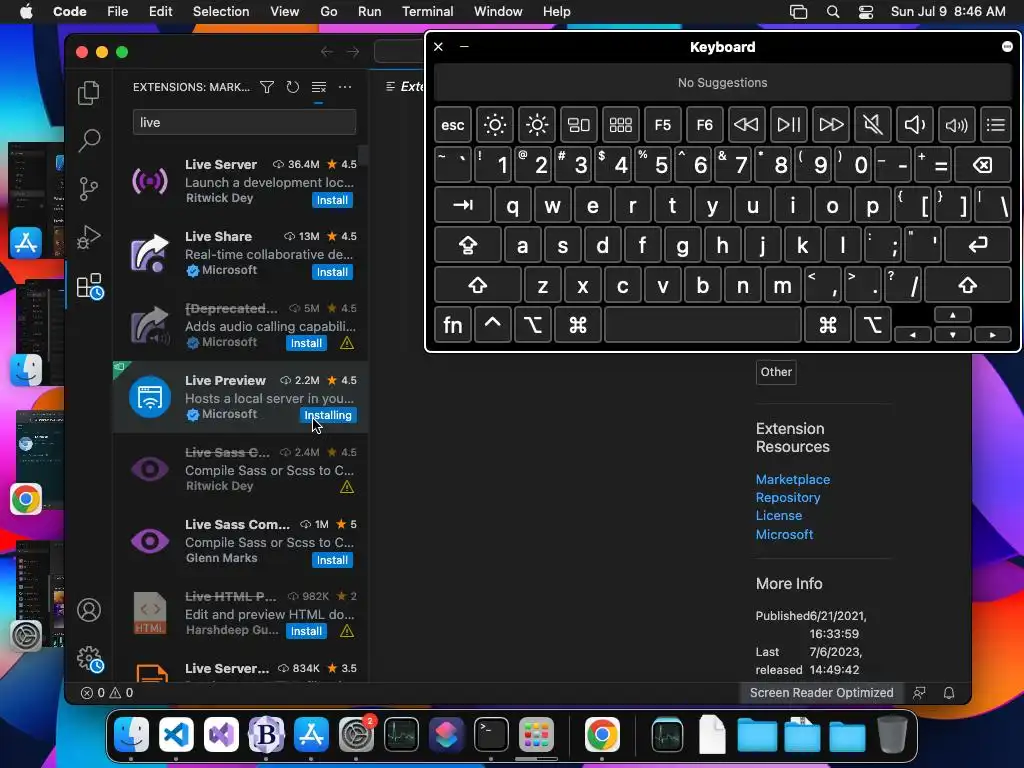This screenshot has height=768, width=1024.
Task: Select the Extensions view icon
Action: click(89, 286)
